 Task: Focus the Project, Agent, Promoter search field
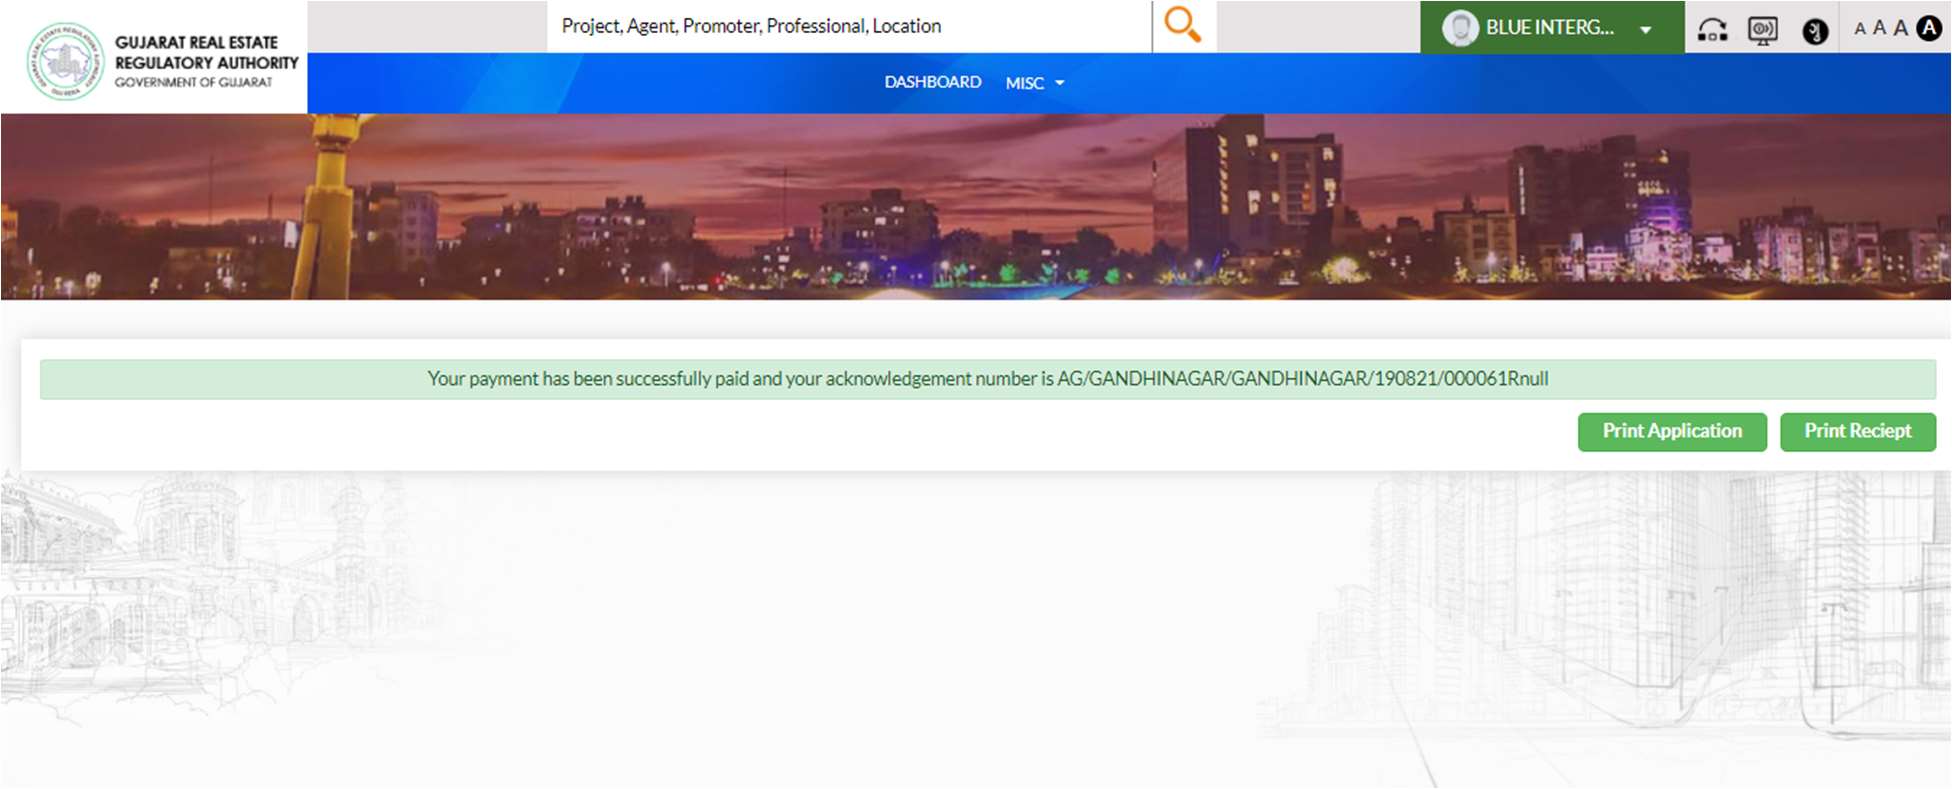coord(849,26)
